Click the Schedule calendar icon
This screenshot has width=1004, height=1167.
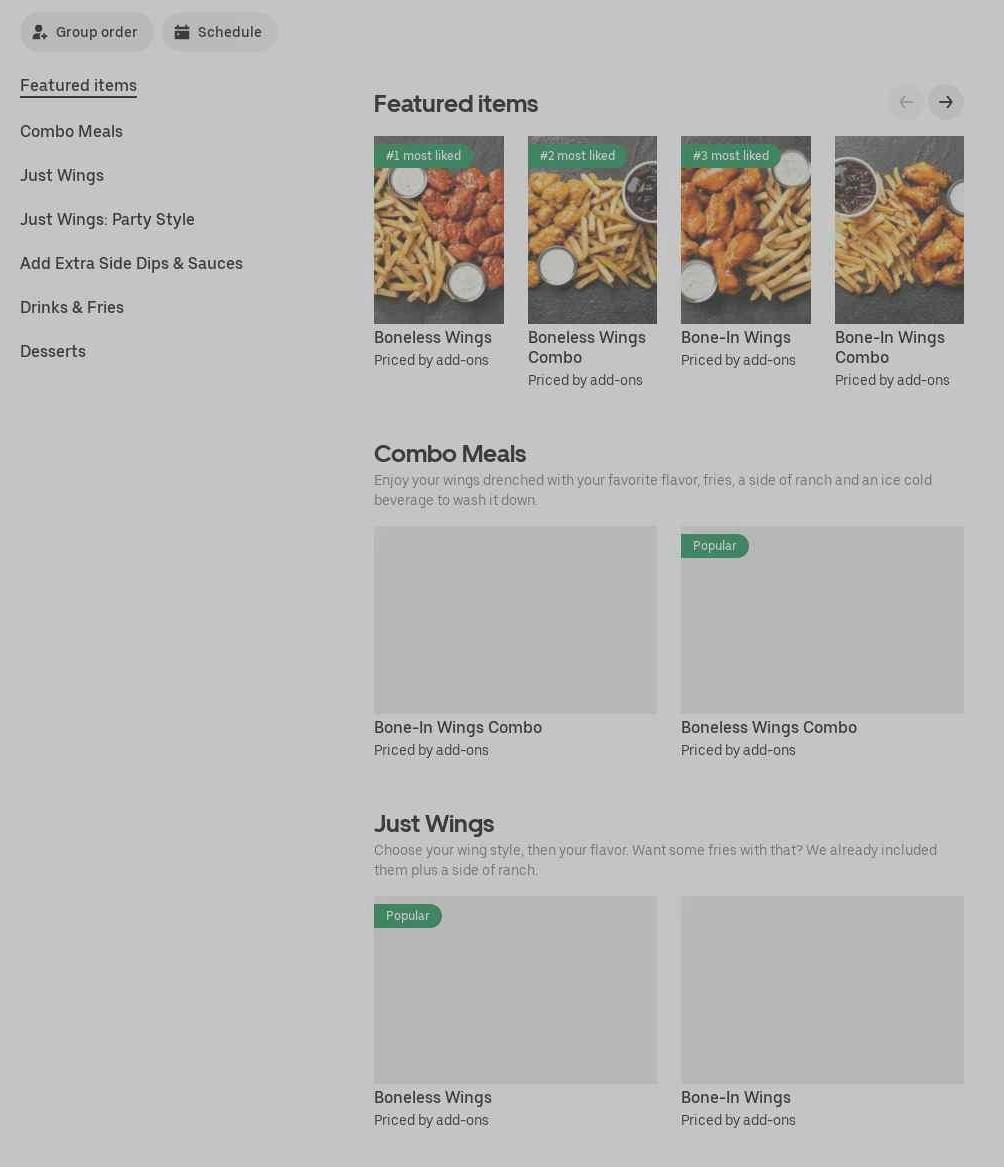pyautogui.click(x=182, y=32)
